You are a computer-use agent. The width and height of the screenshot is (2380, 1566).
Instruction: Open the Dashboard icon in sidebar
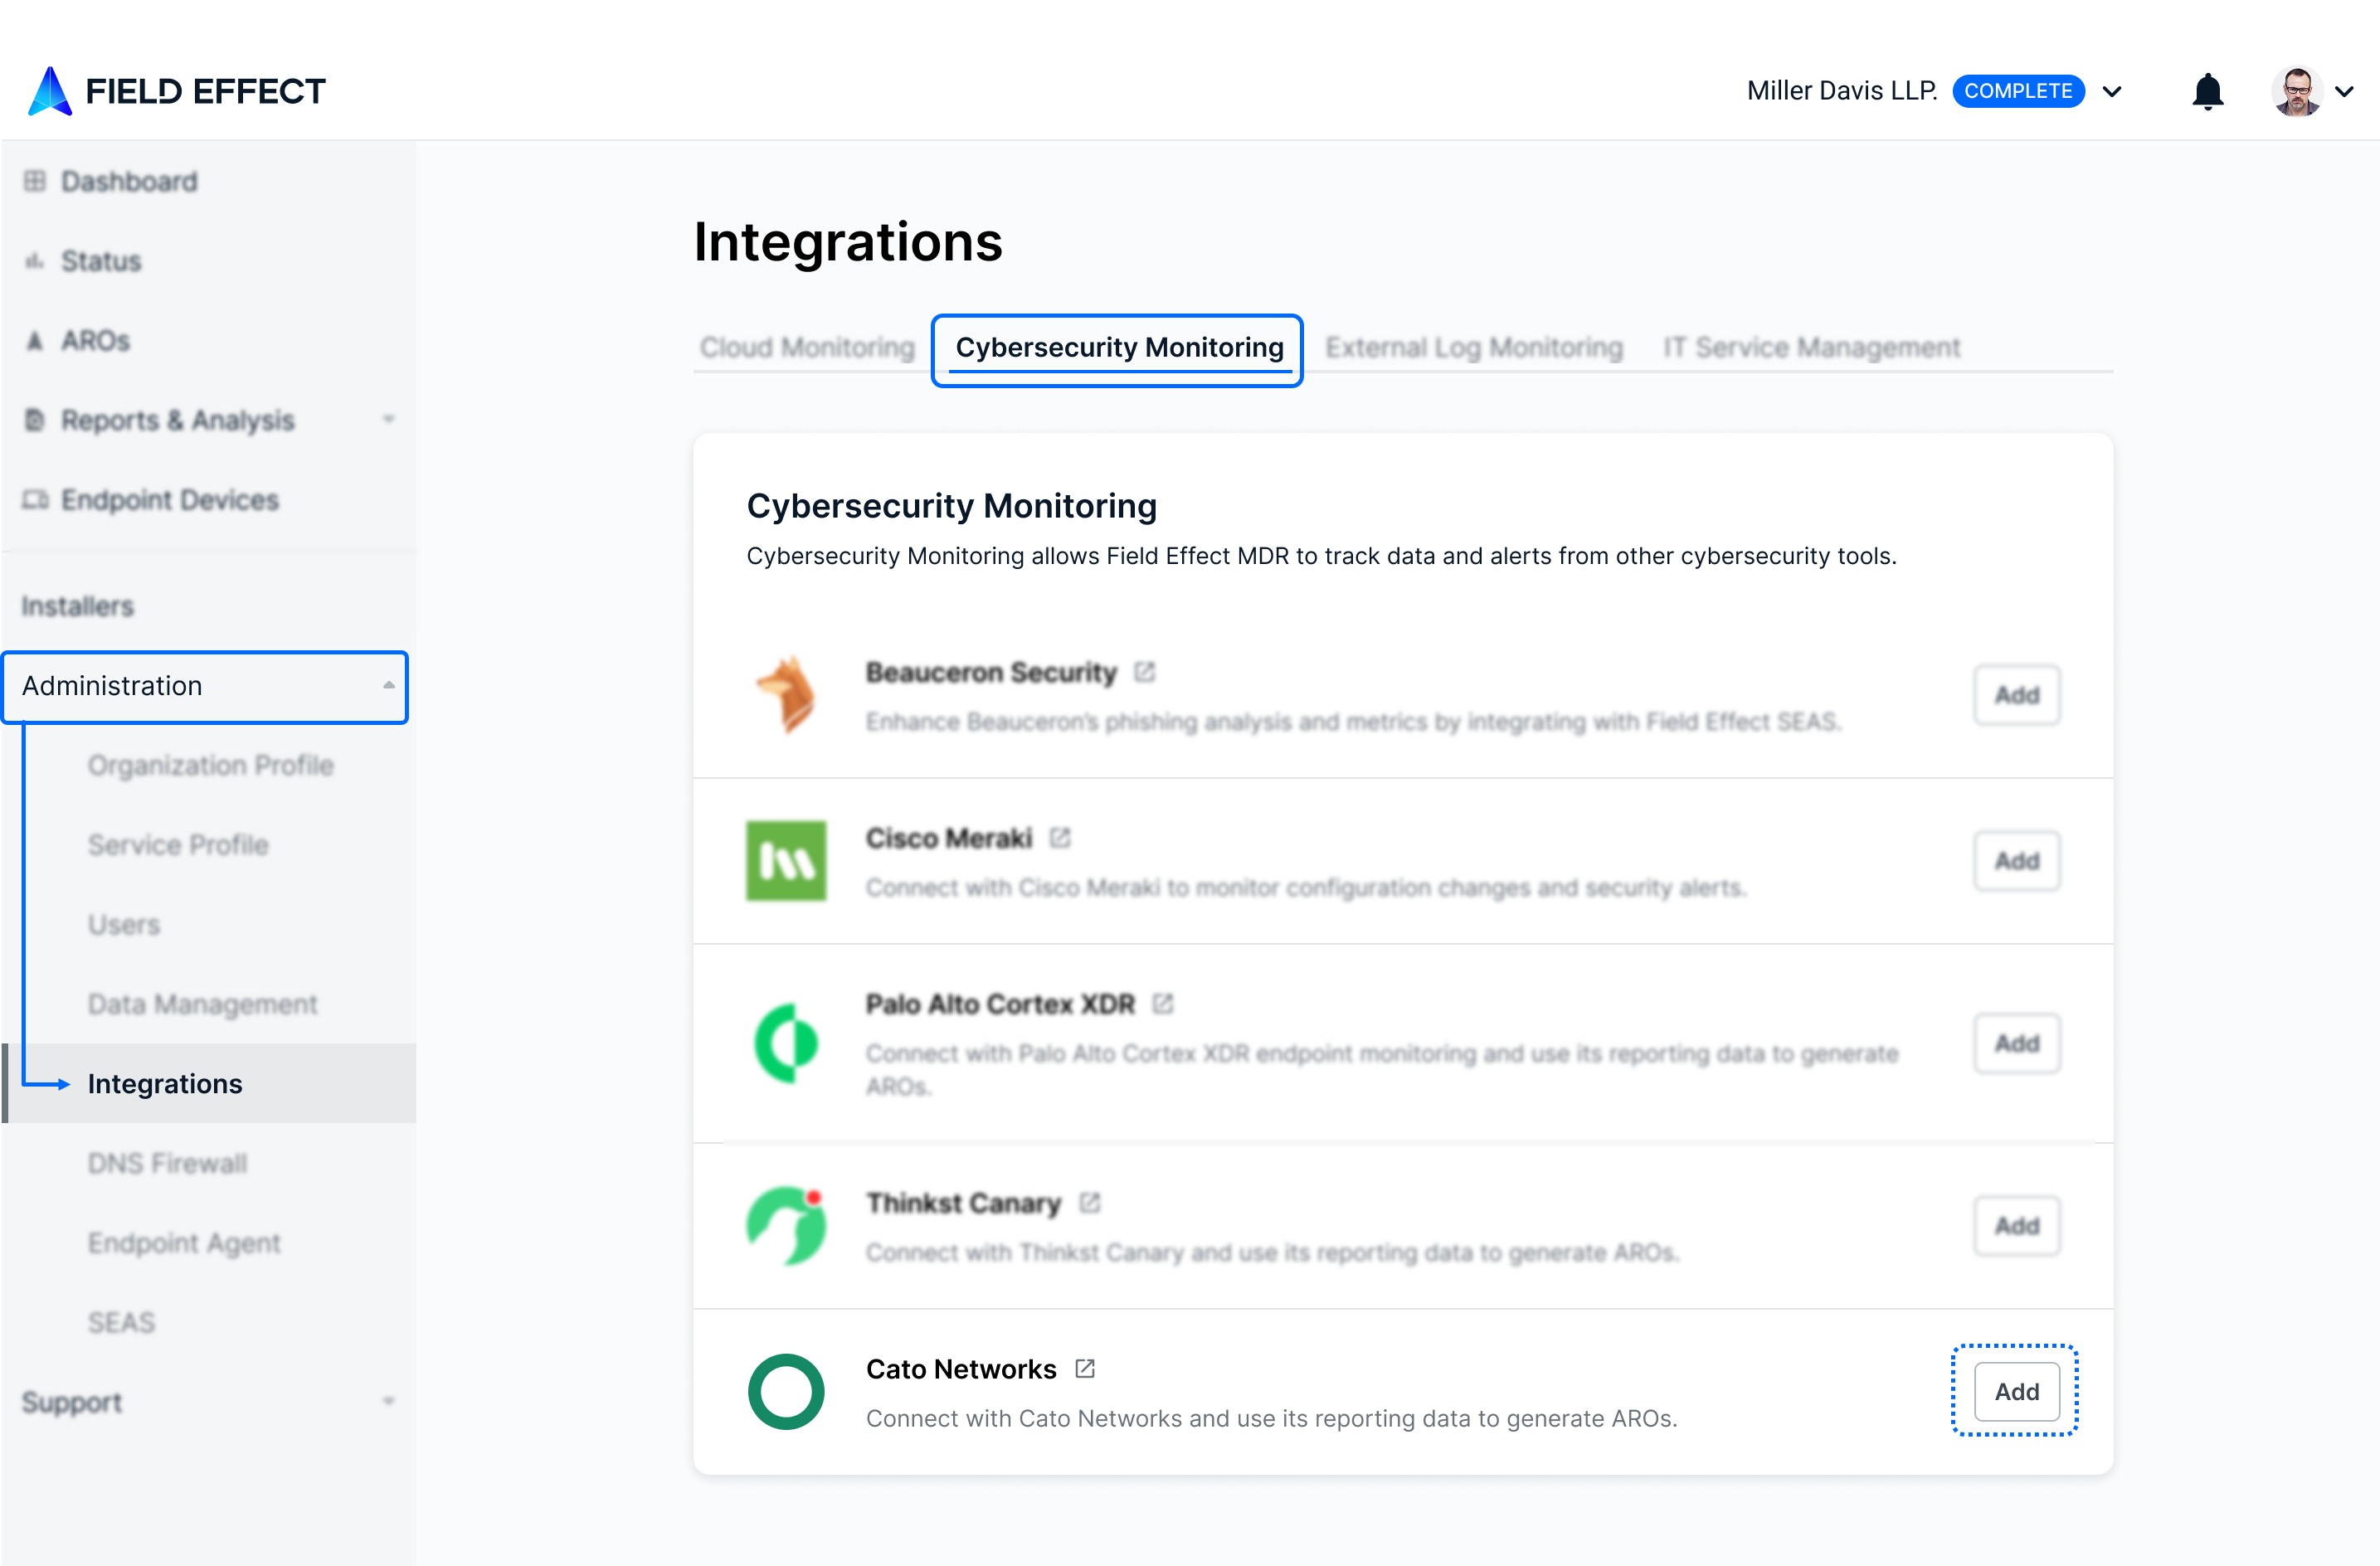tap(35, 181)
